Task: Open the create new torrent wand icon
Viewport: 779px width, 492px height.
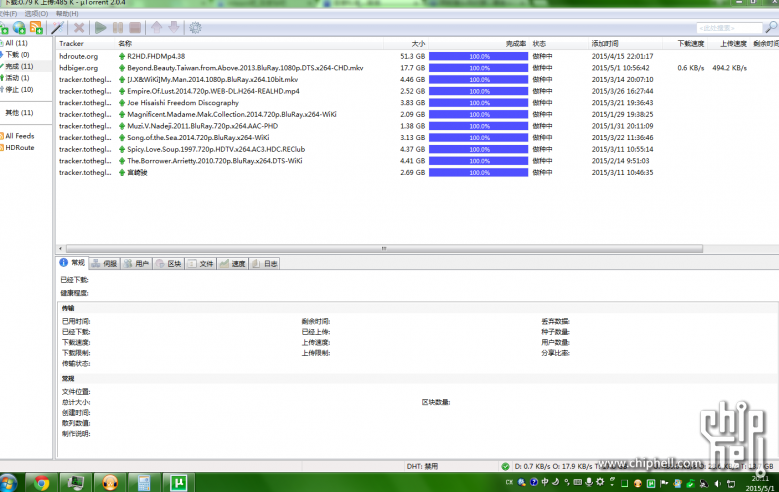Action: click(x=58, y=28)
